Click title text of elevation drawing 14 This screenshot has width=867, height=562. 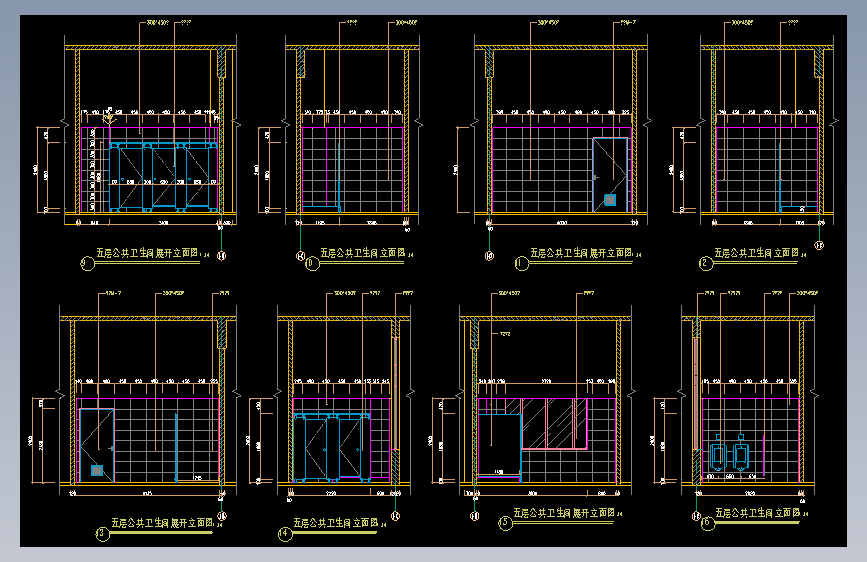(336, 523)
